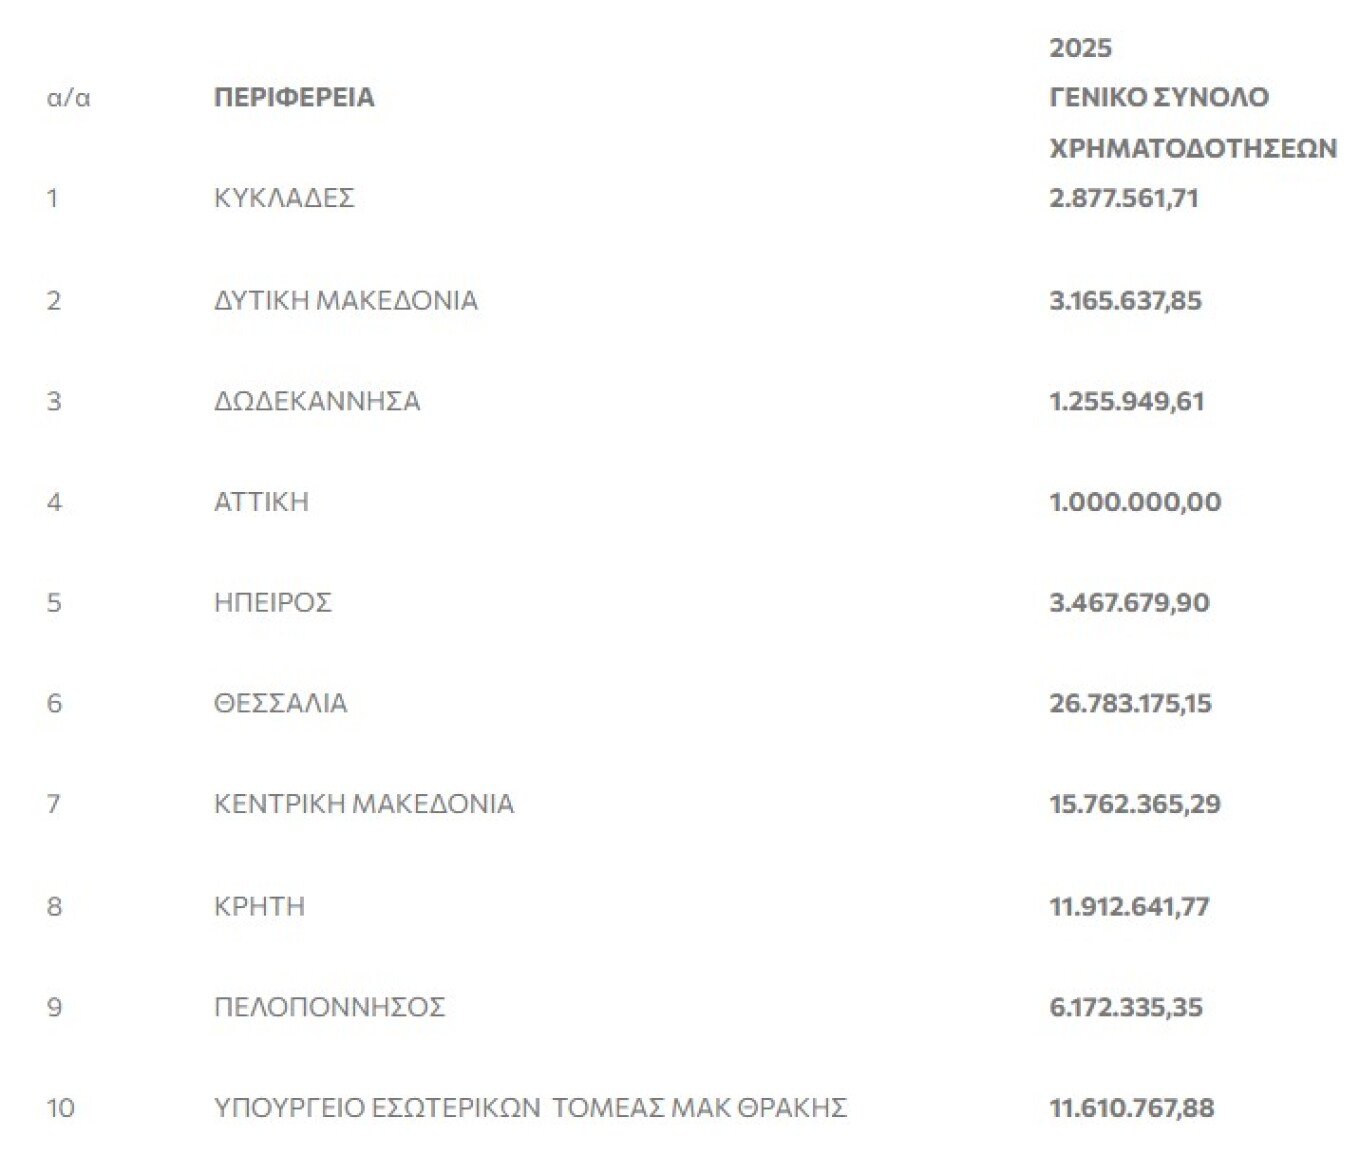Click ΥΠΟΥΡΓΕΙΟ ΕΣΩΤΕΡΙΚΩΝ ΤΟΜΕΑΣ ΜΑΚ ΘΡΑΚΗΣ label

click(530, 1108)
